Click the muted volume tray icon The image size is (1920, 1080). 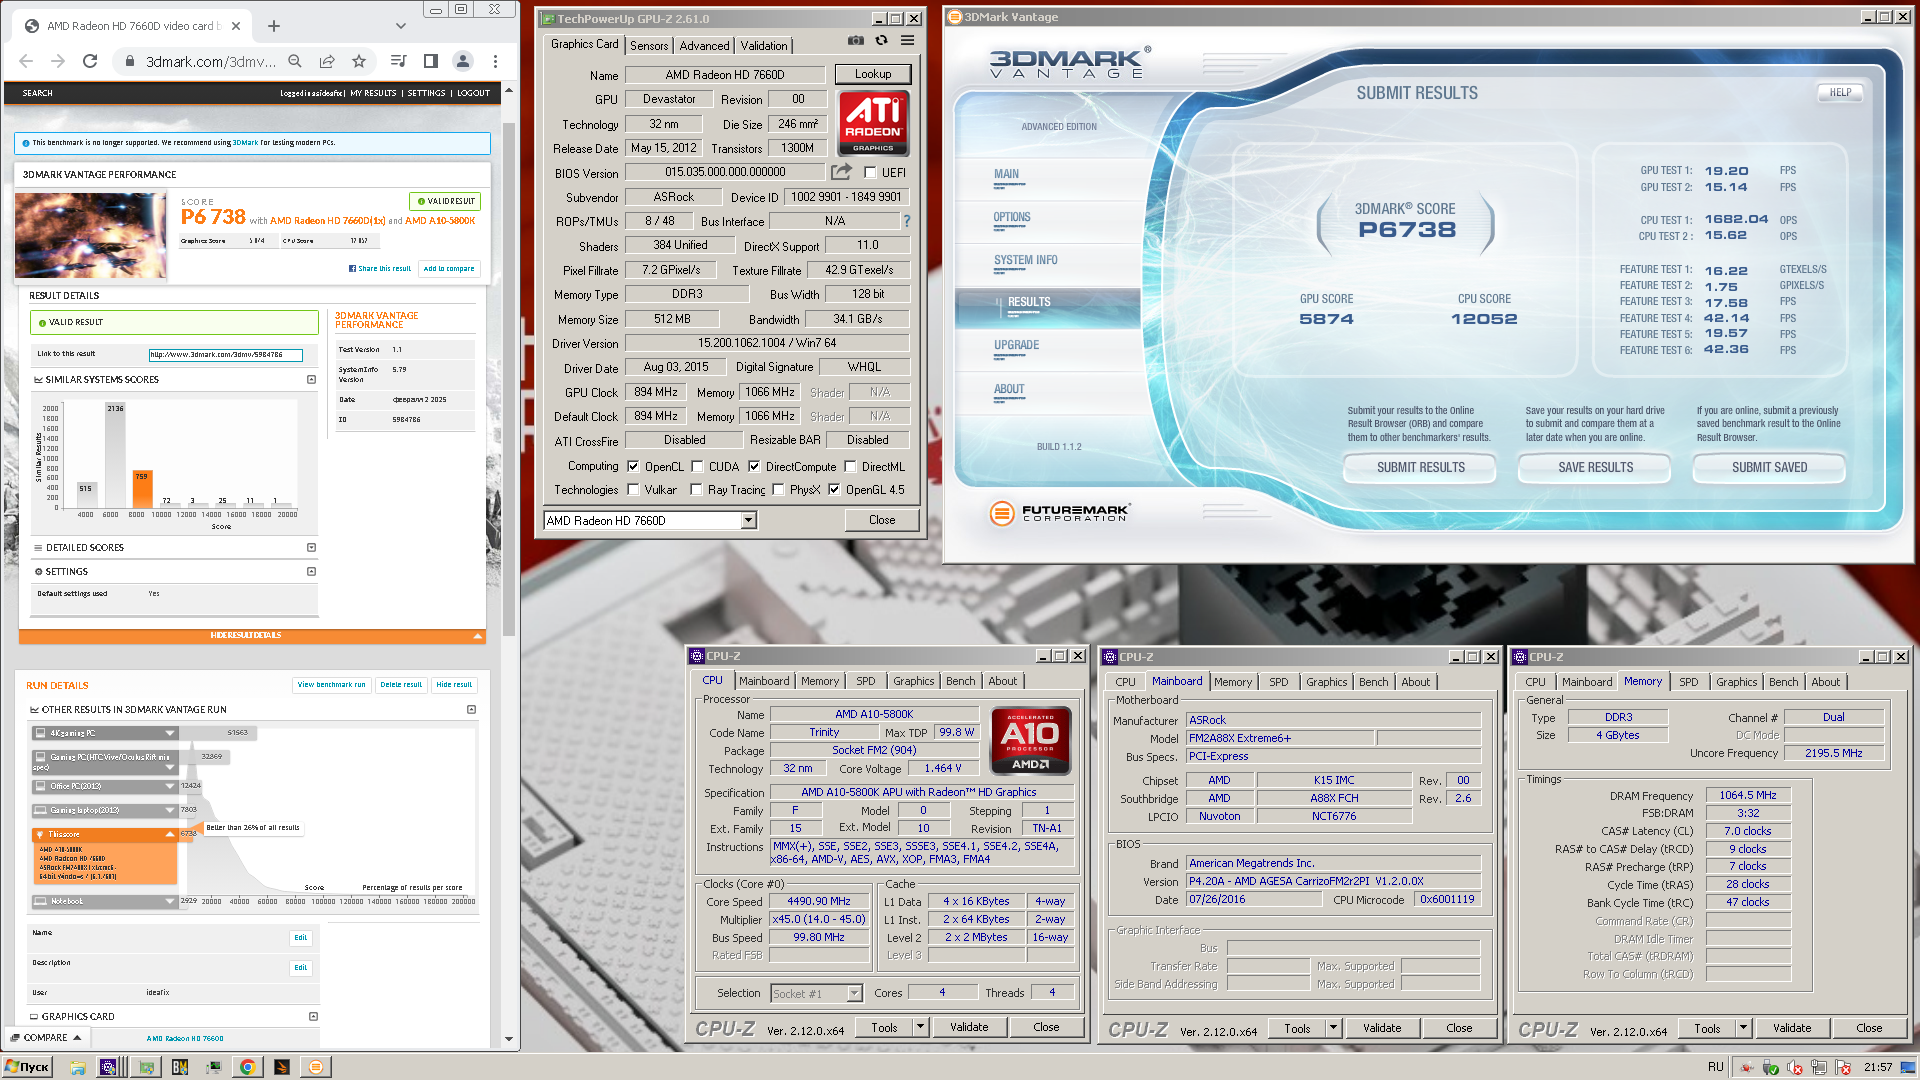(x=1795, y=1068)
